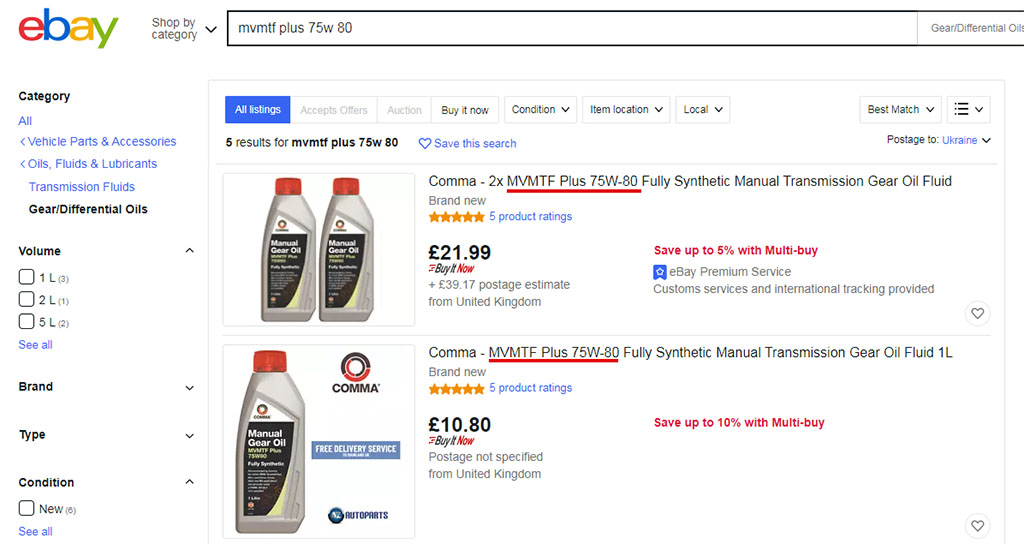The height and width of the screenshot is (544, 1024).
Task: Click See all under Volume
Action: point(35,345)
